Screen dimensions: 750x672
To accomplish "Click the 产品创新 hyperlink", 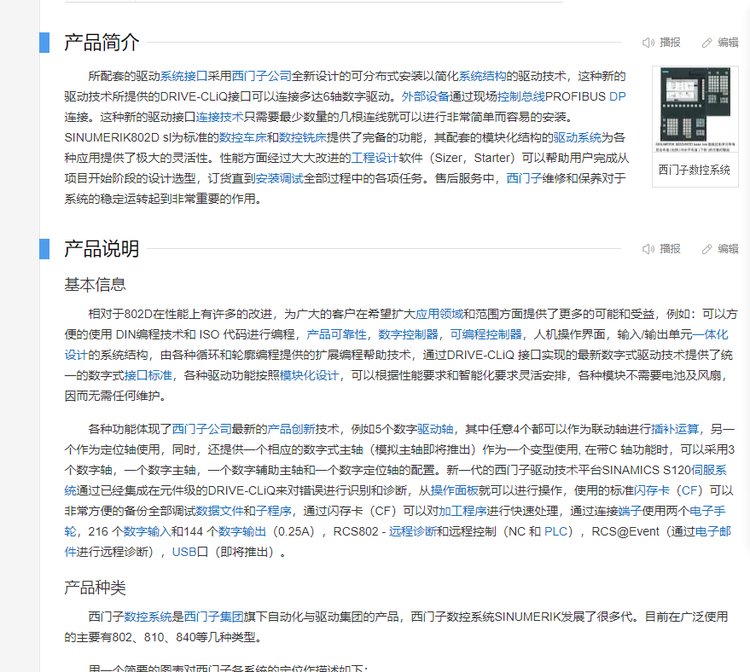I will (x=291, y=429).
